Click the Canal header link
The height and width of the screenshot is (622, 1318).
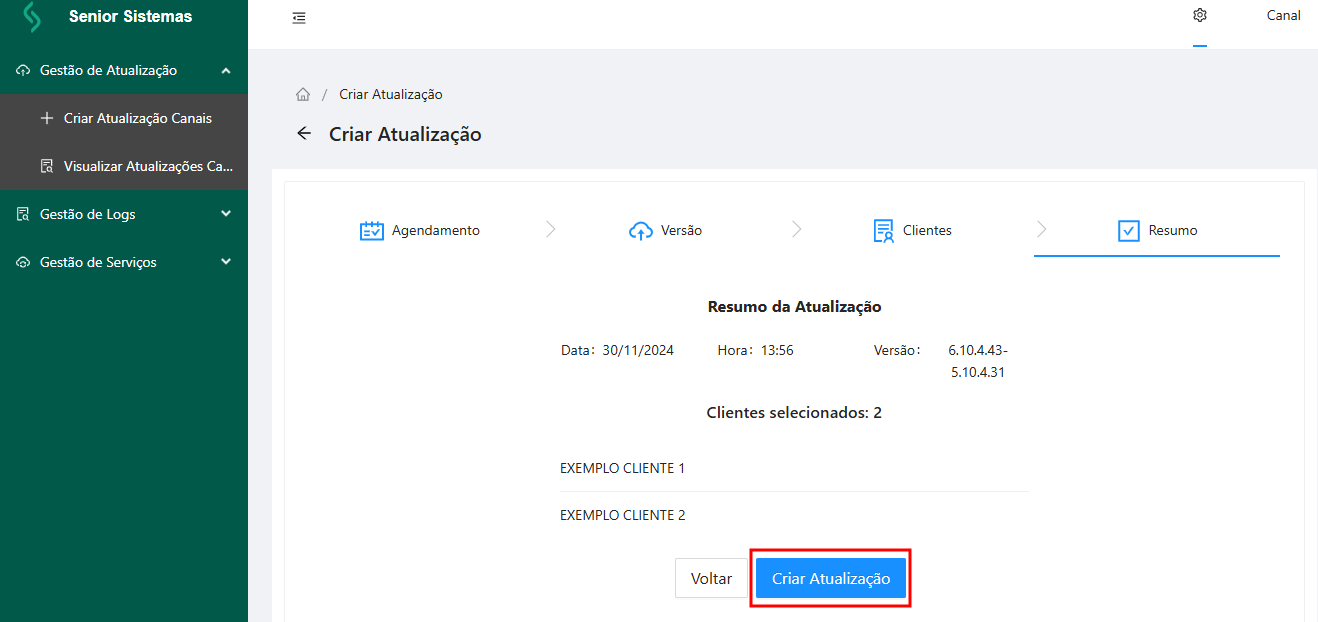click(x=1284, y=15)
